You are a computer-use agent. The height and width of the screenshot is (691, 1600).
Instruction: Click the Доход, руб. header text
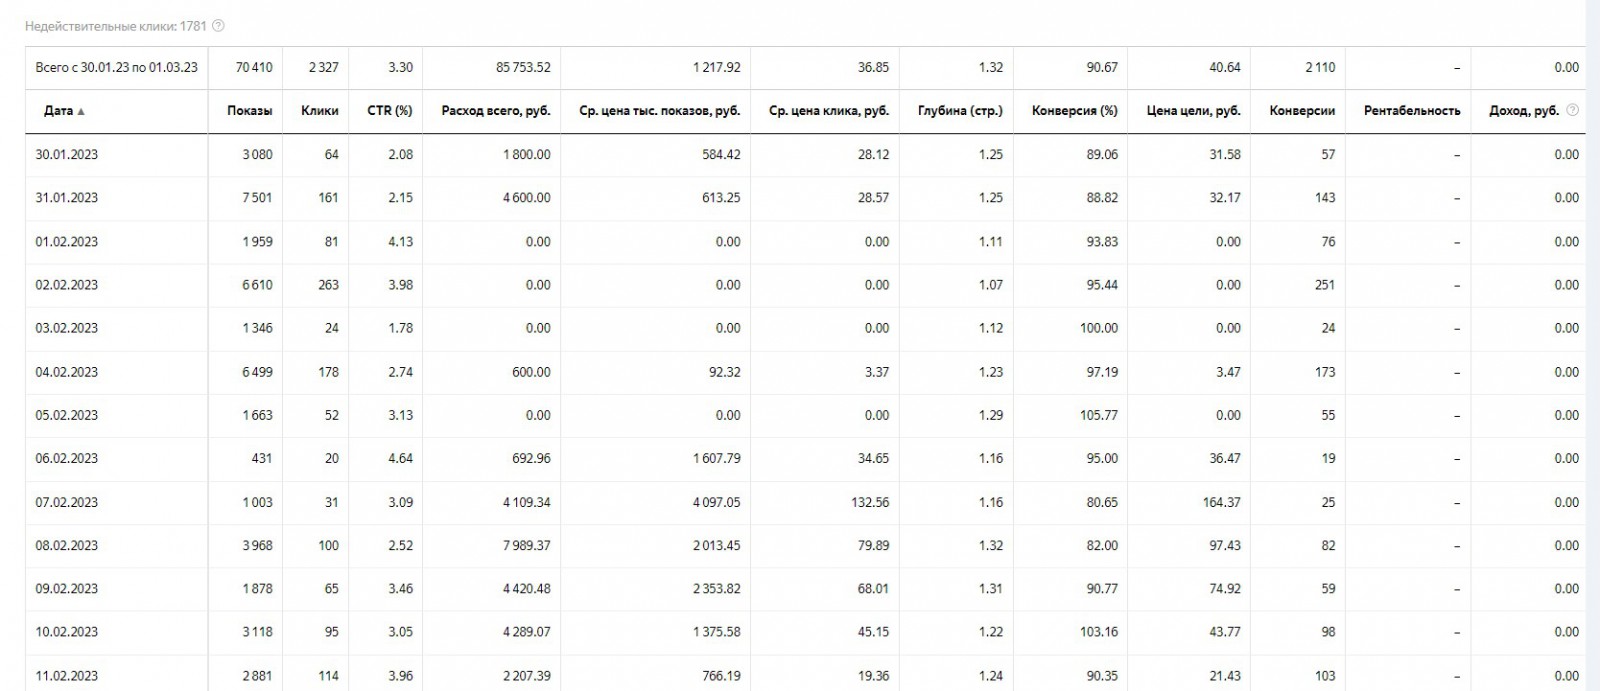point(1523,111)
